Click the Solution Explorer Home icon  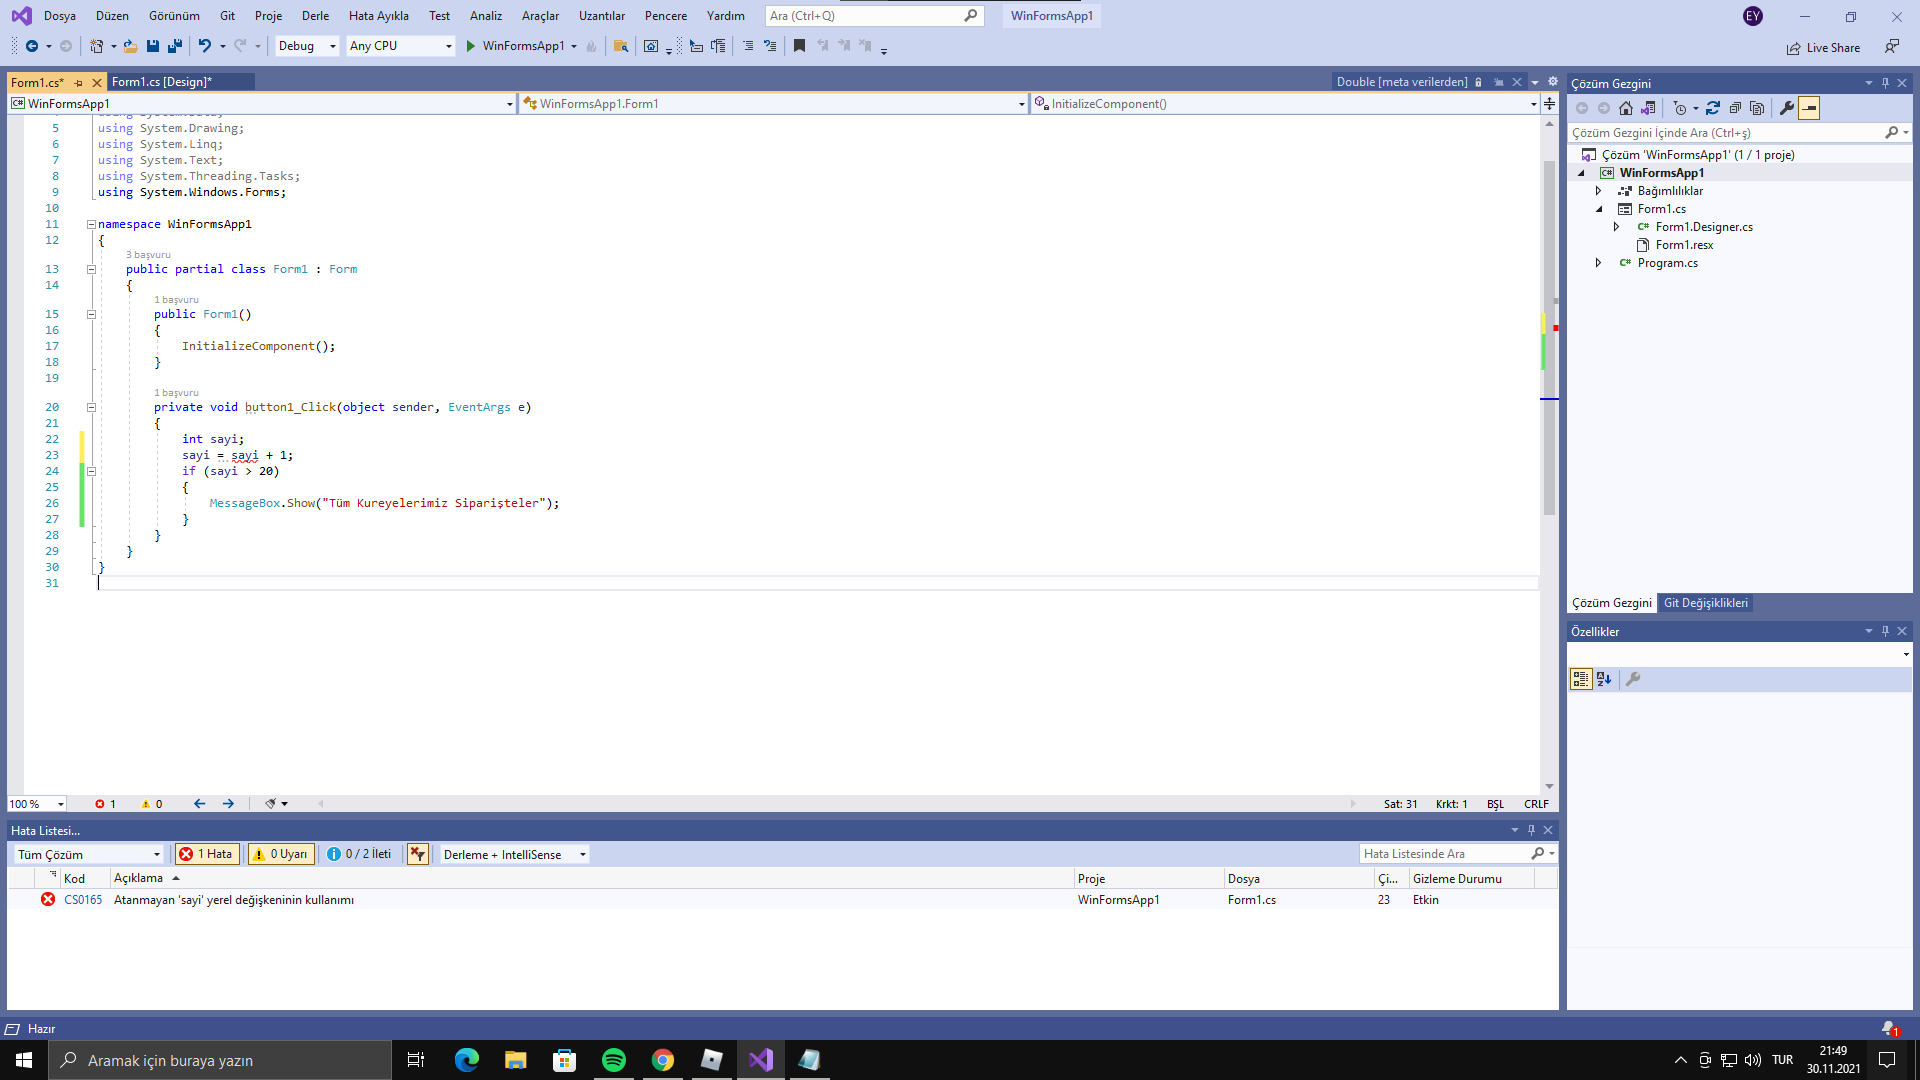[x=1626, y=108]
